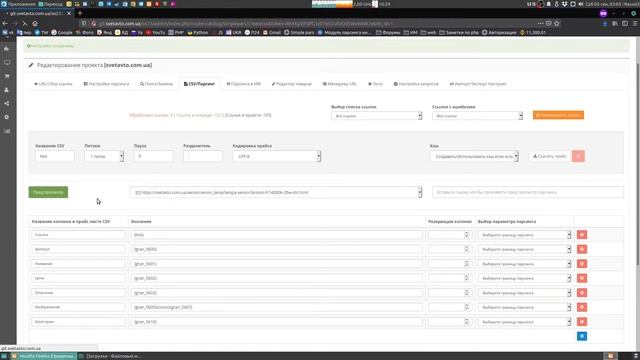Open the YouTube bookmark
This screenshot has width=640, height=360.
point(155,32)
